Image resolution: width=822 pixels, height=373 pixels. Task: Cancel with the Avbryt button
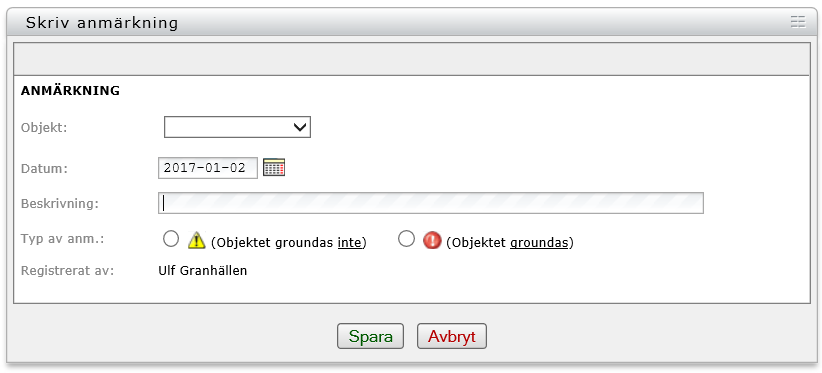452,336
